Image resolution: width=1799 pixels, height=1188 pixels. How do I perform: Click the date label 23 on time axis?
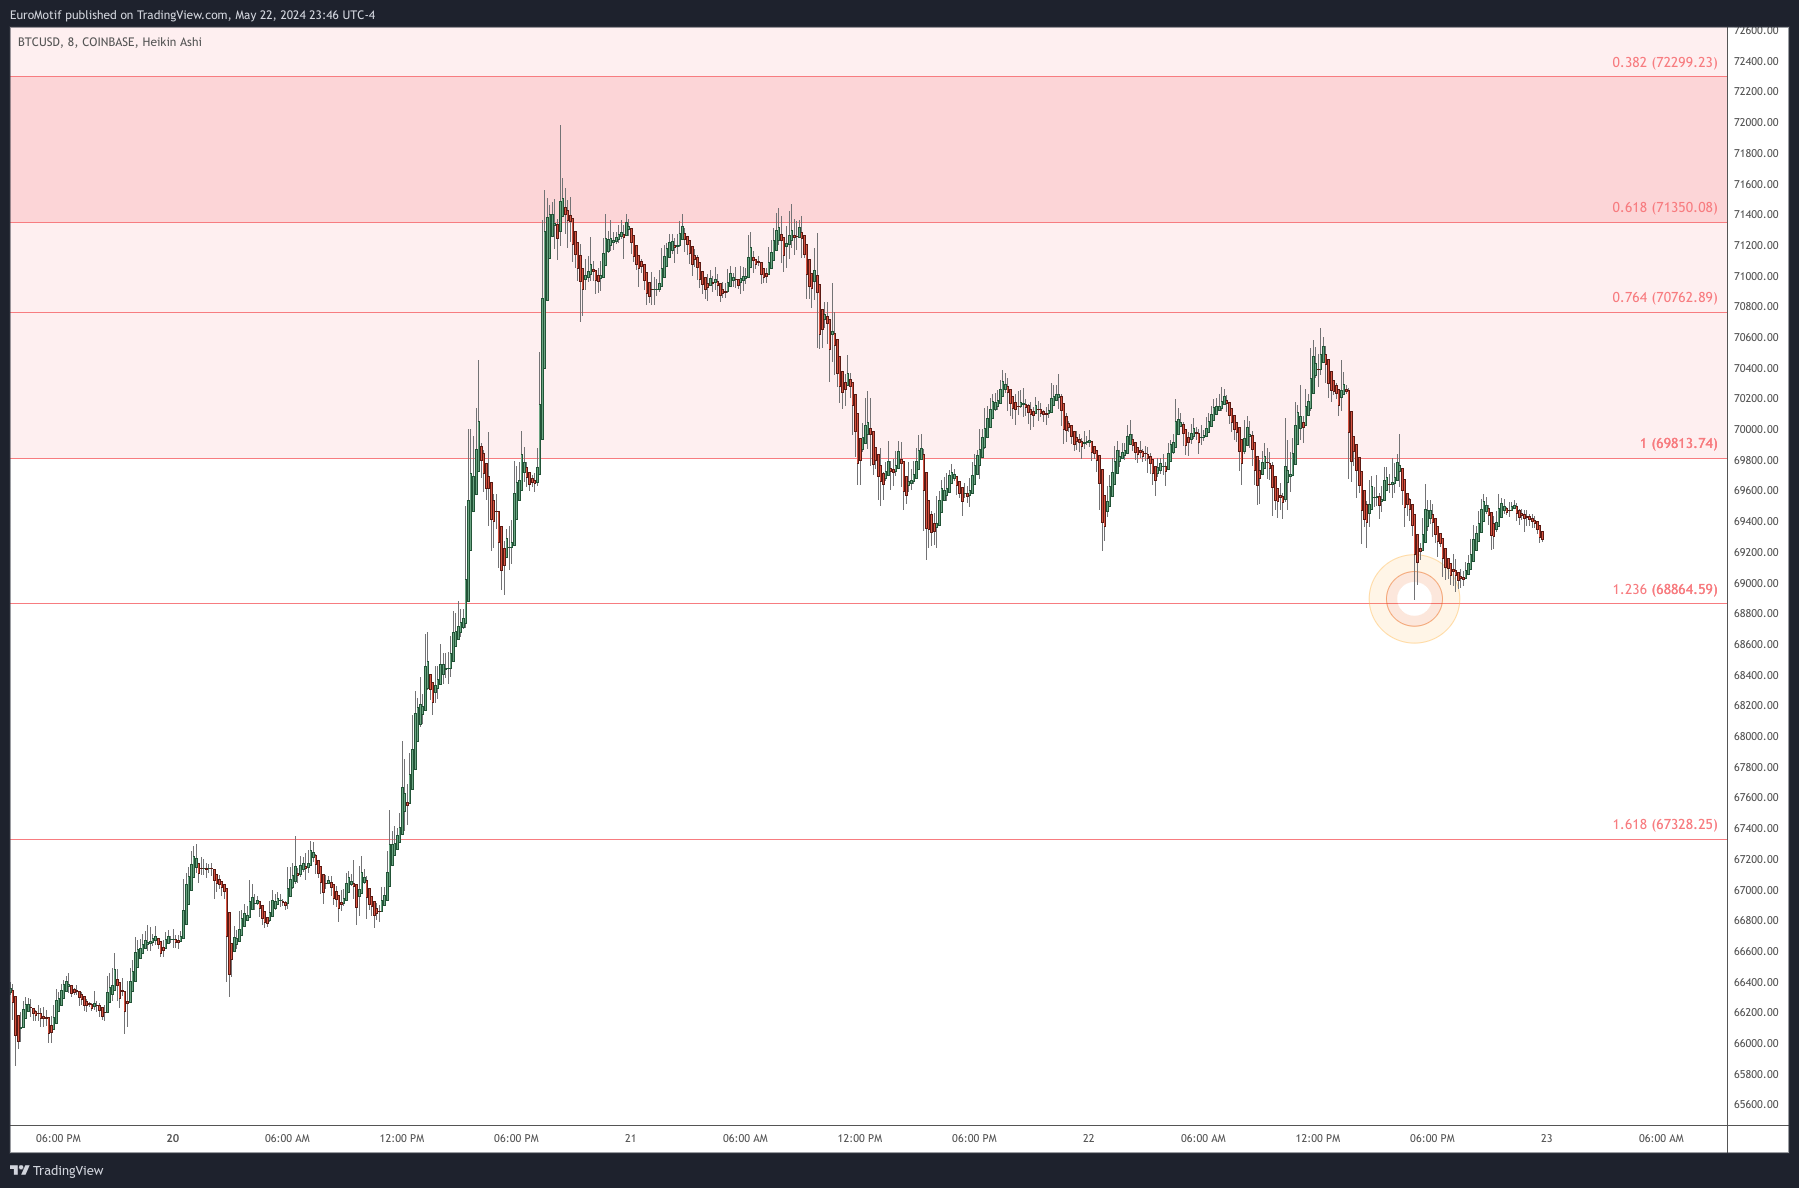pyautogui.click(x=1546, y=1138)
